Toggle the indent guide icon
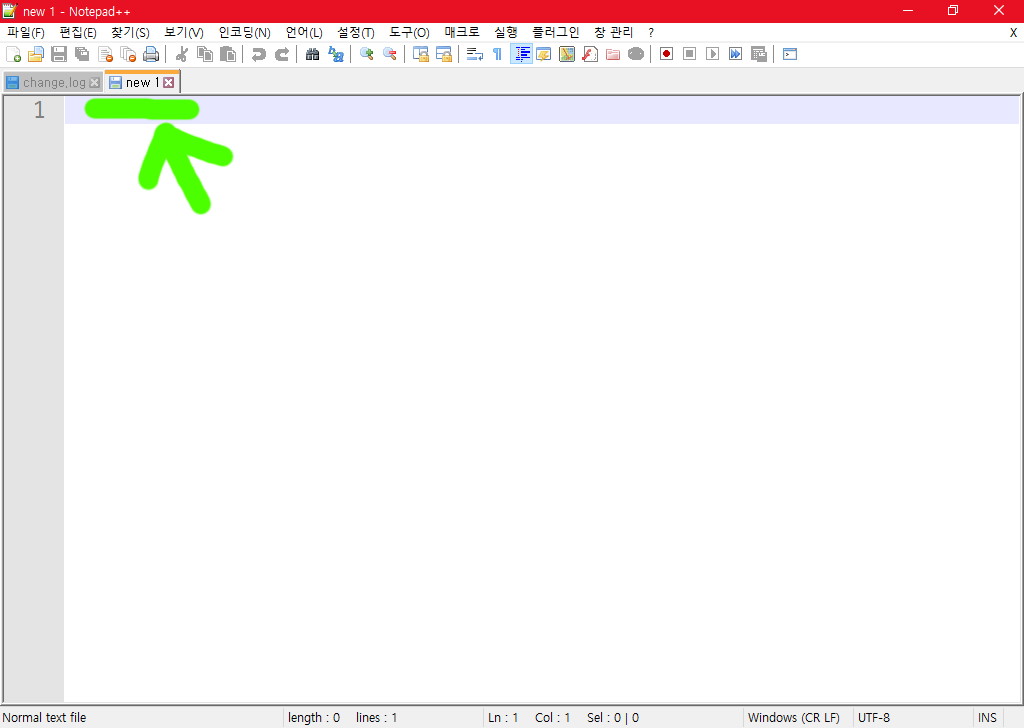Screen dimensions: 1024x728 click(521, 54)
